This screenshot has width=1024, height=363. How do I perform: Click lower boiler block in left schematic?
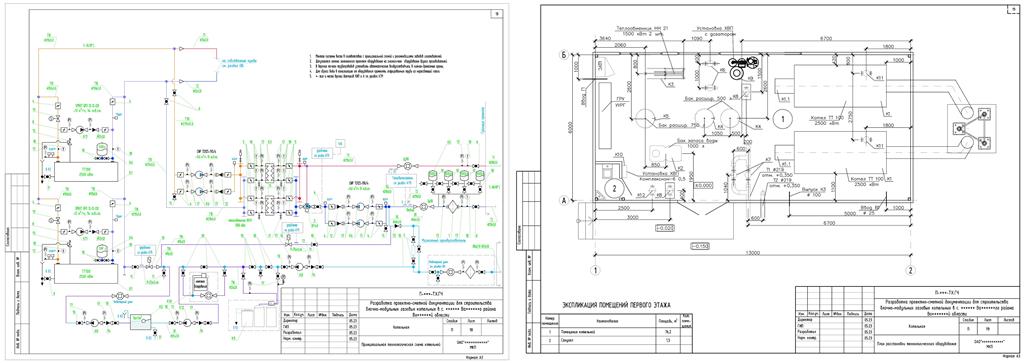(86, 272)
